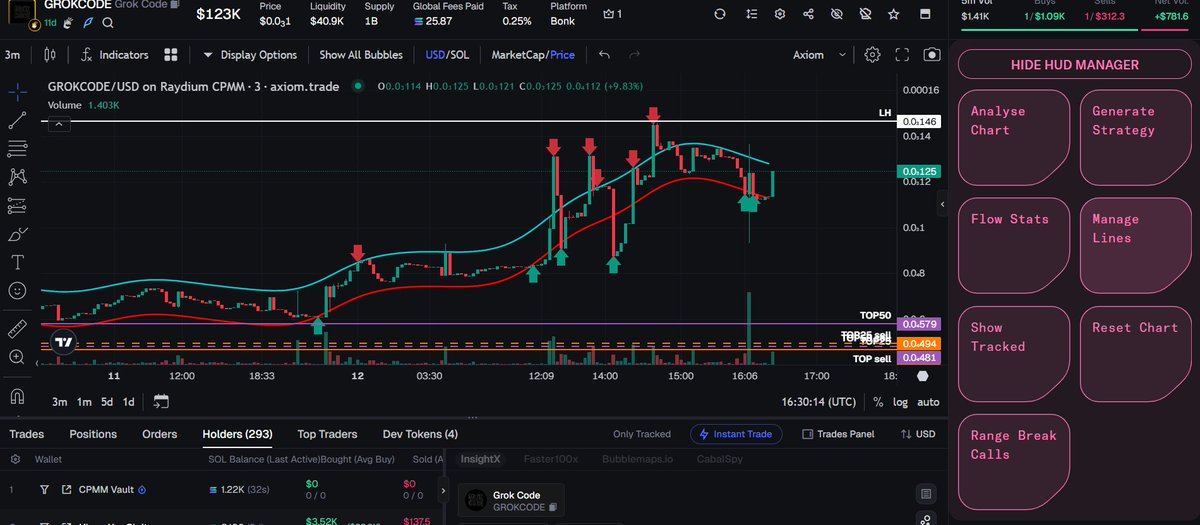The height and width of the screenshot is (525, 1200).
Task: Click Analyse Chart
Action: tap(1013, 138)
